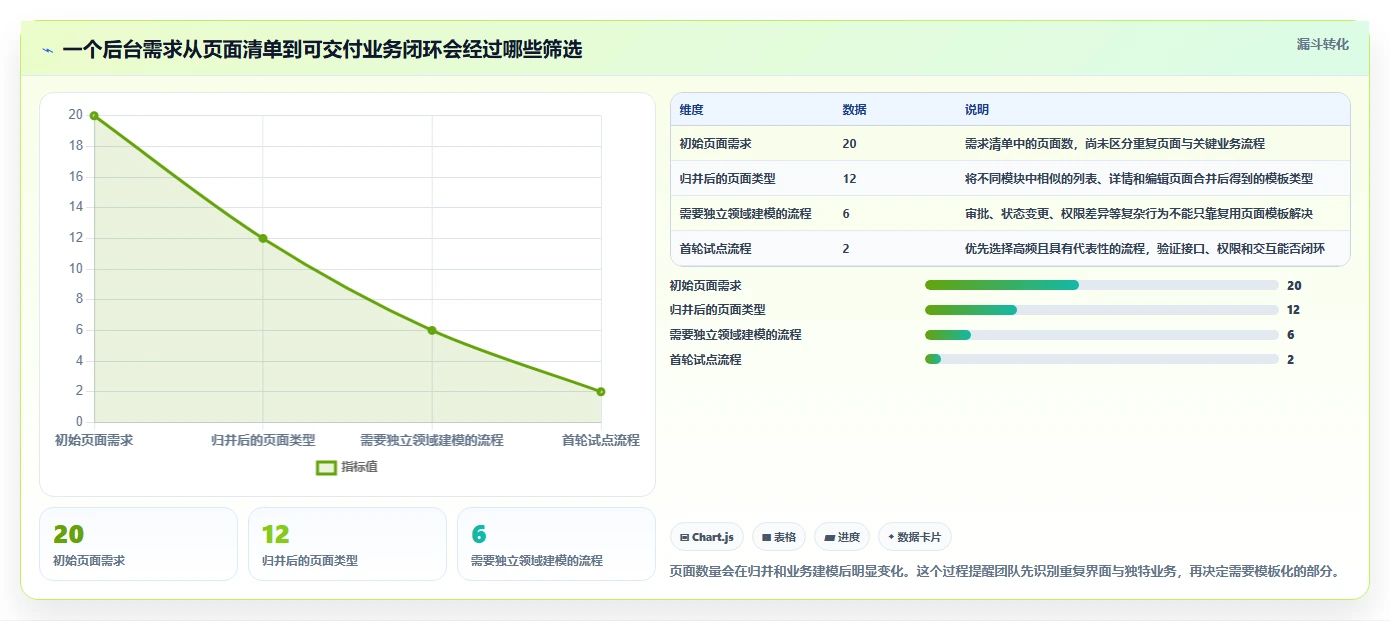Select the chart data point at value 6
Viewport: 1390px width, 621px height.
pos(432,330)
